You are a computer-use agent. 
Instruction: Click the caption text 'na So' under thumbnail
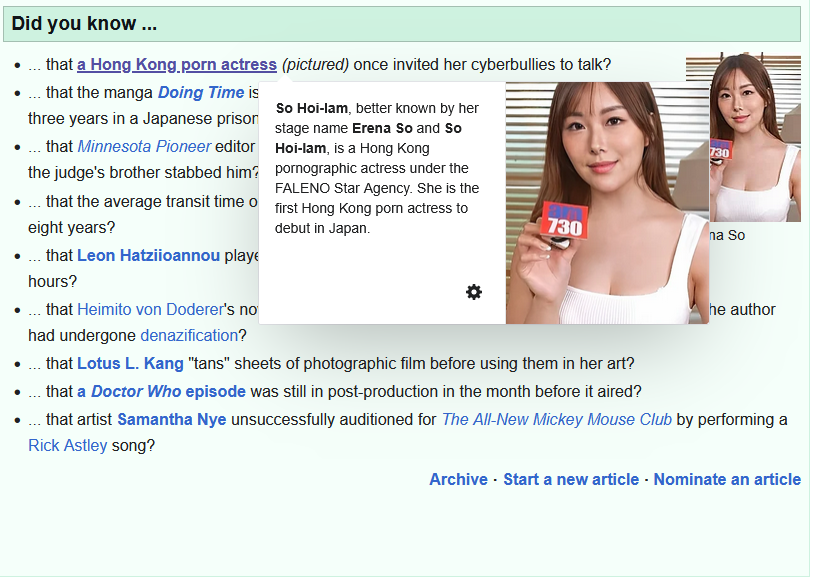coord(727,235)
